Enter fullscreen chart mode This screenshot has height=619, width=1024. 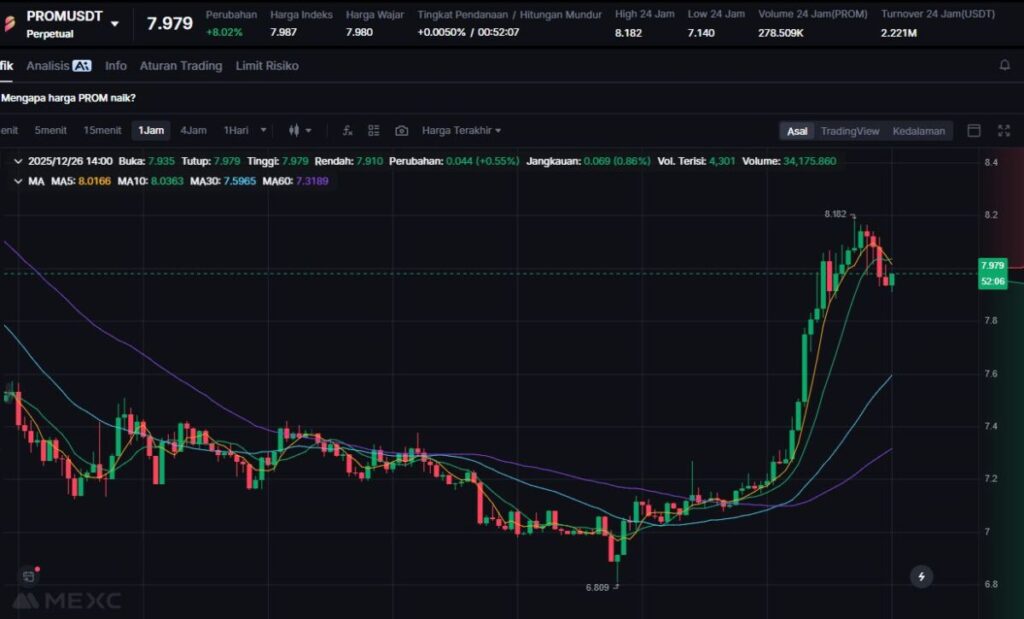1004,131
